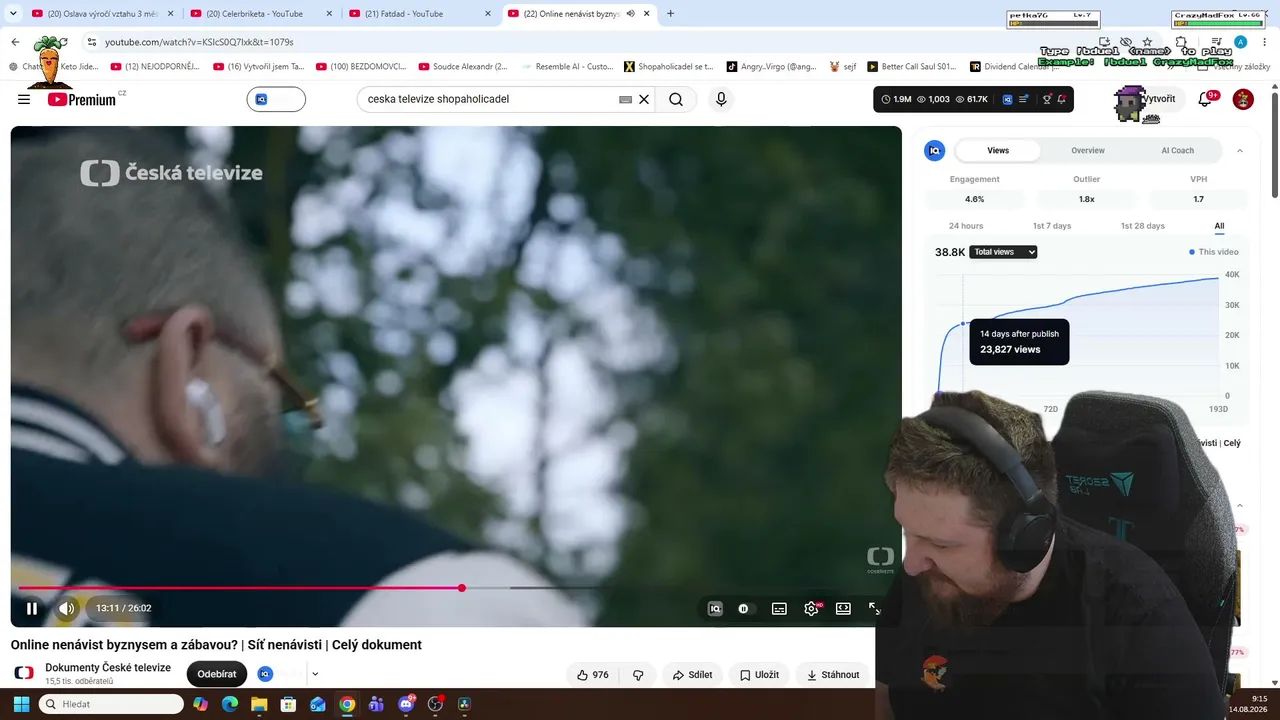
Task: Switch vidIQ panel to Overview tab
Action: [x=1088, y=150]
